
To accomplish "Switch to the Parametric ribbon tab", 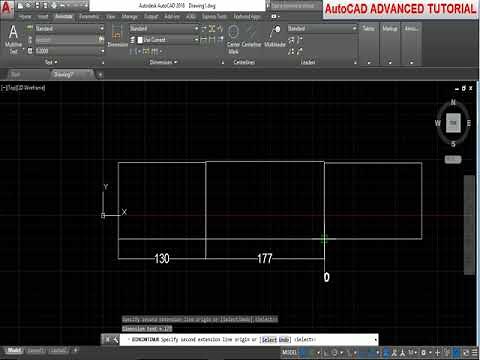I will click(89, 16).
